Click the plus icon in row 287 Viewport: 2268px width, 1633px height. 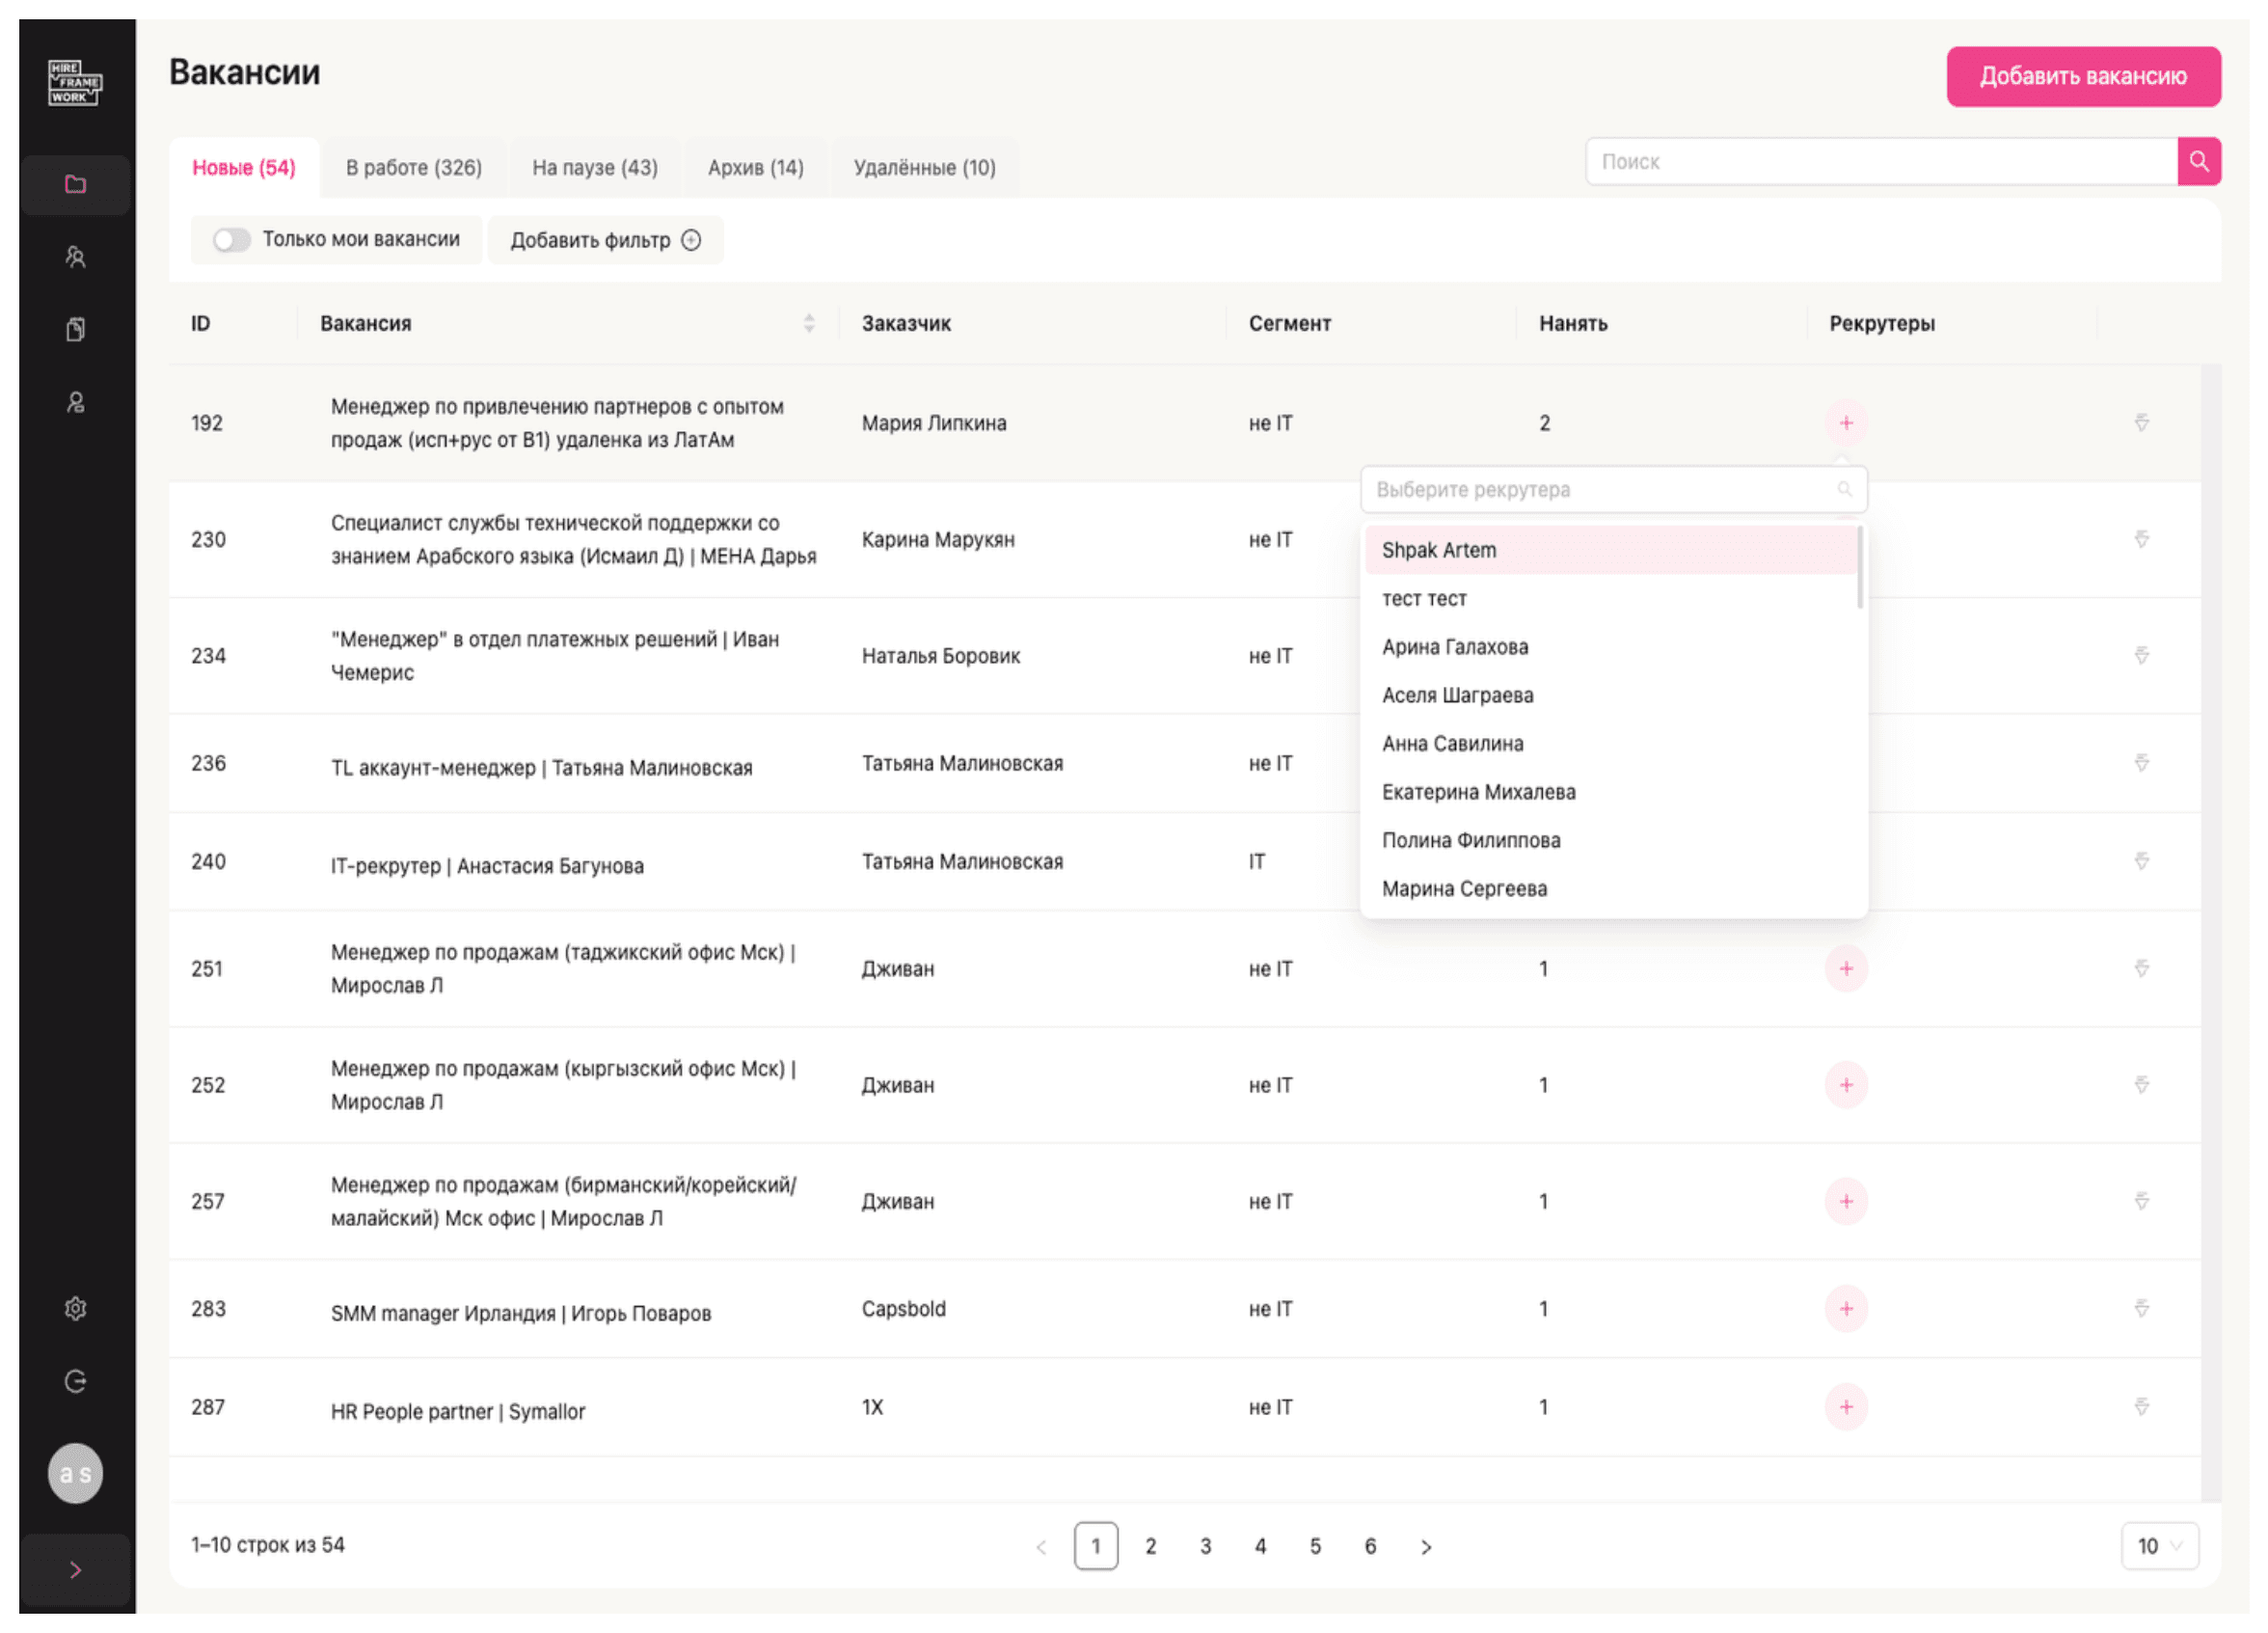[x=1846, y=1406]
